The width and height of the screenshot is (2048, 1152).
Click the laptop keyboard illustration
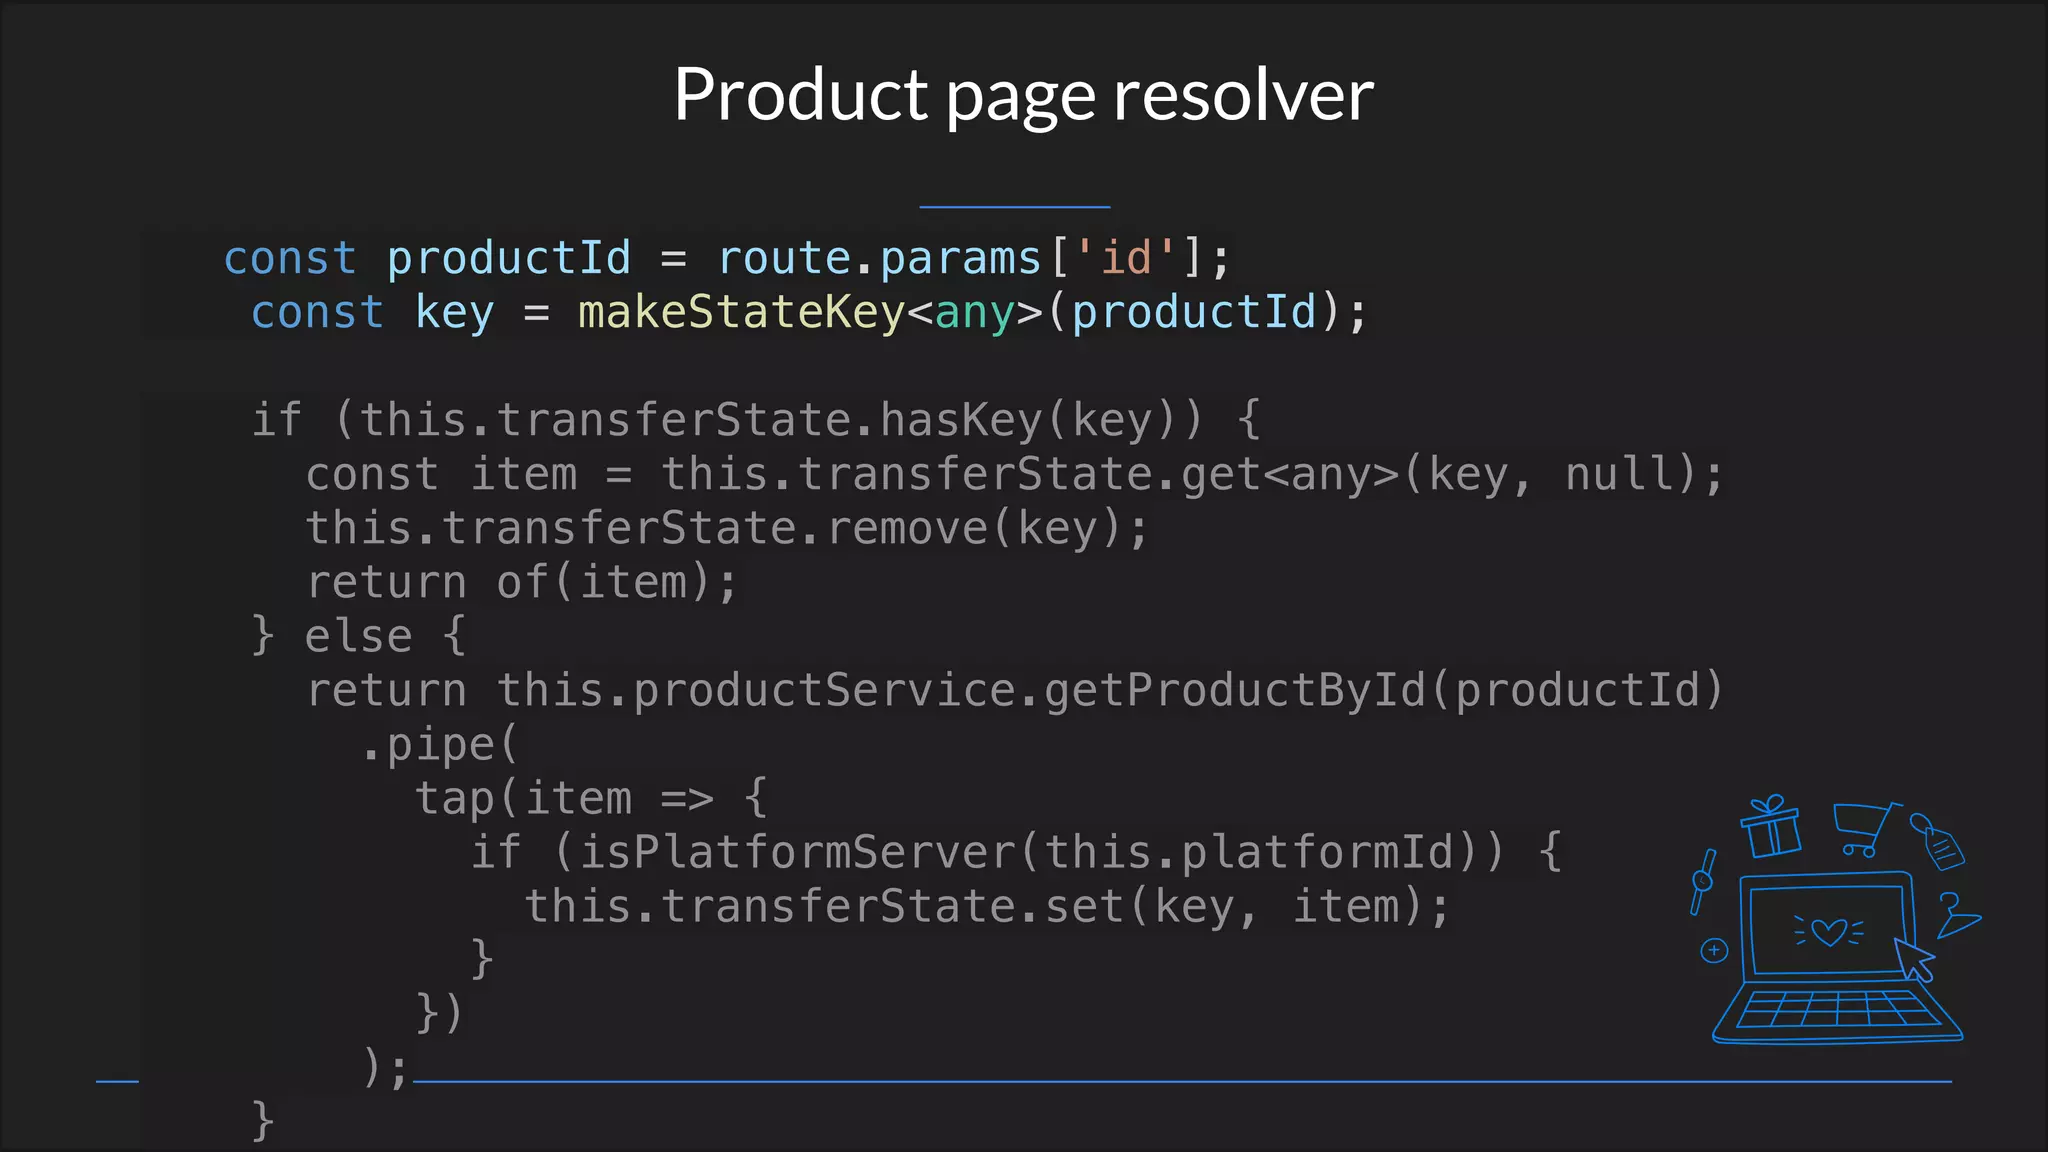[x=1836, y=1009]
